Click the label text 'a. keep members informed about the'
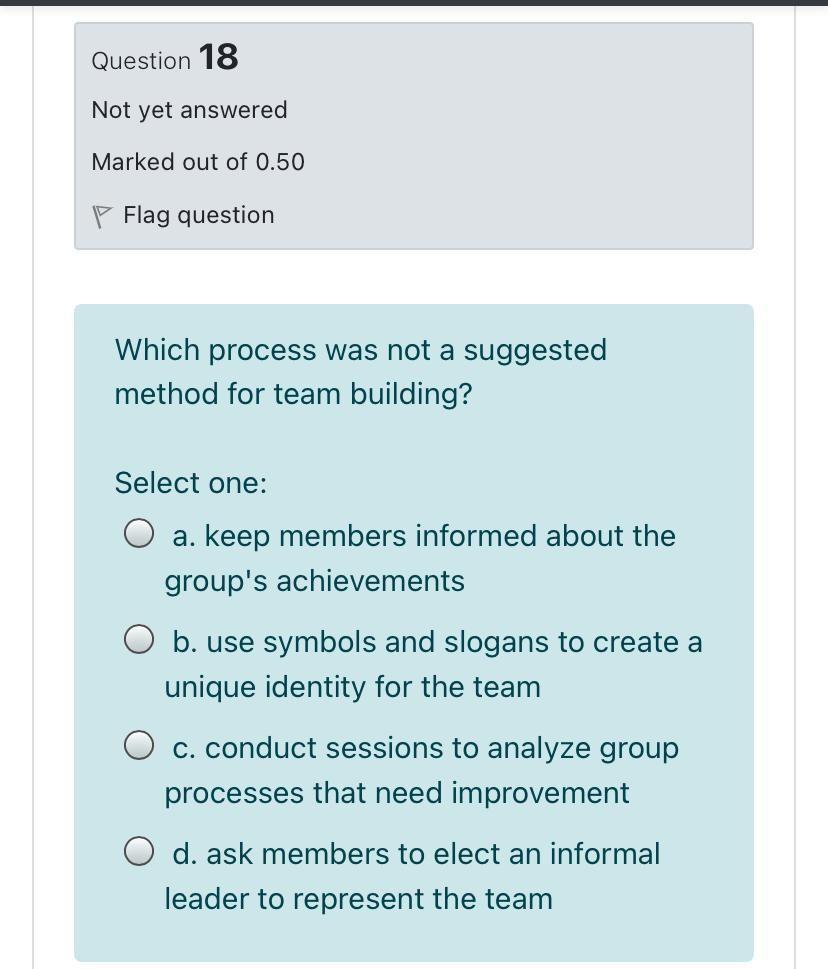Image resolution: width=828 pixels, height=969 pixels. [x=424, y=536]
